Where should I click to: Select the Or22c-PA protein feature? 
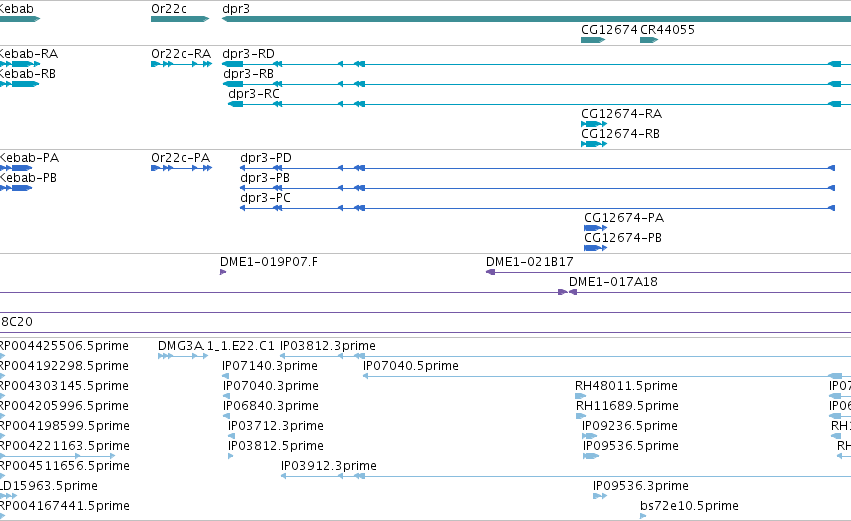(x=181, y=168)
